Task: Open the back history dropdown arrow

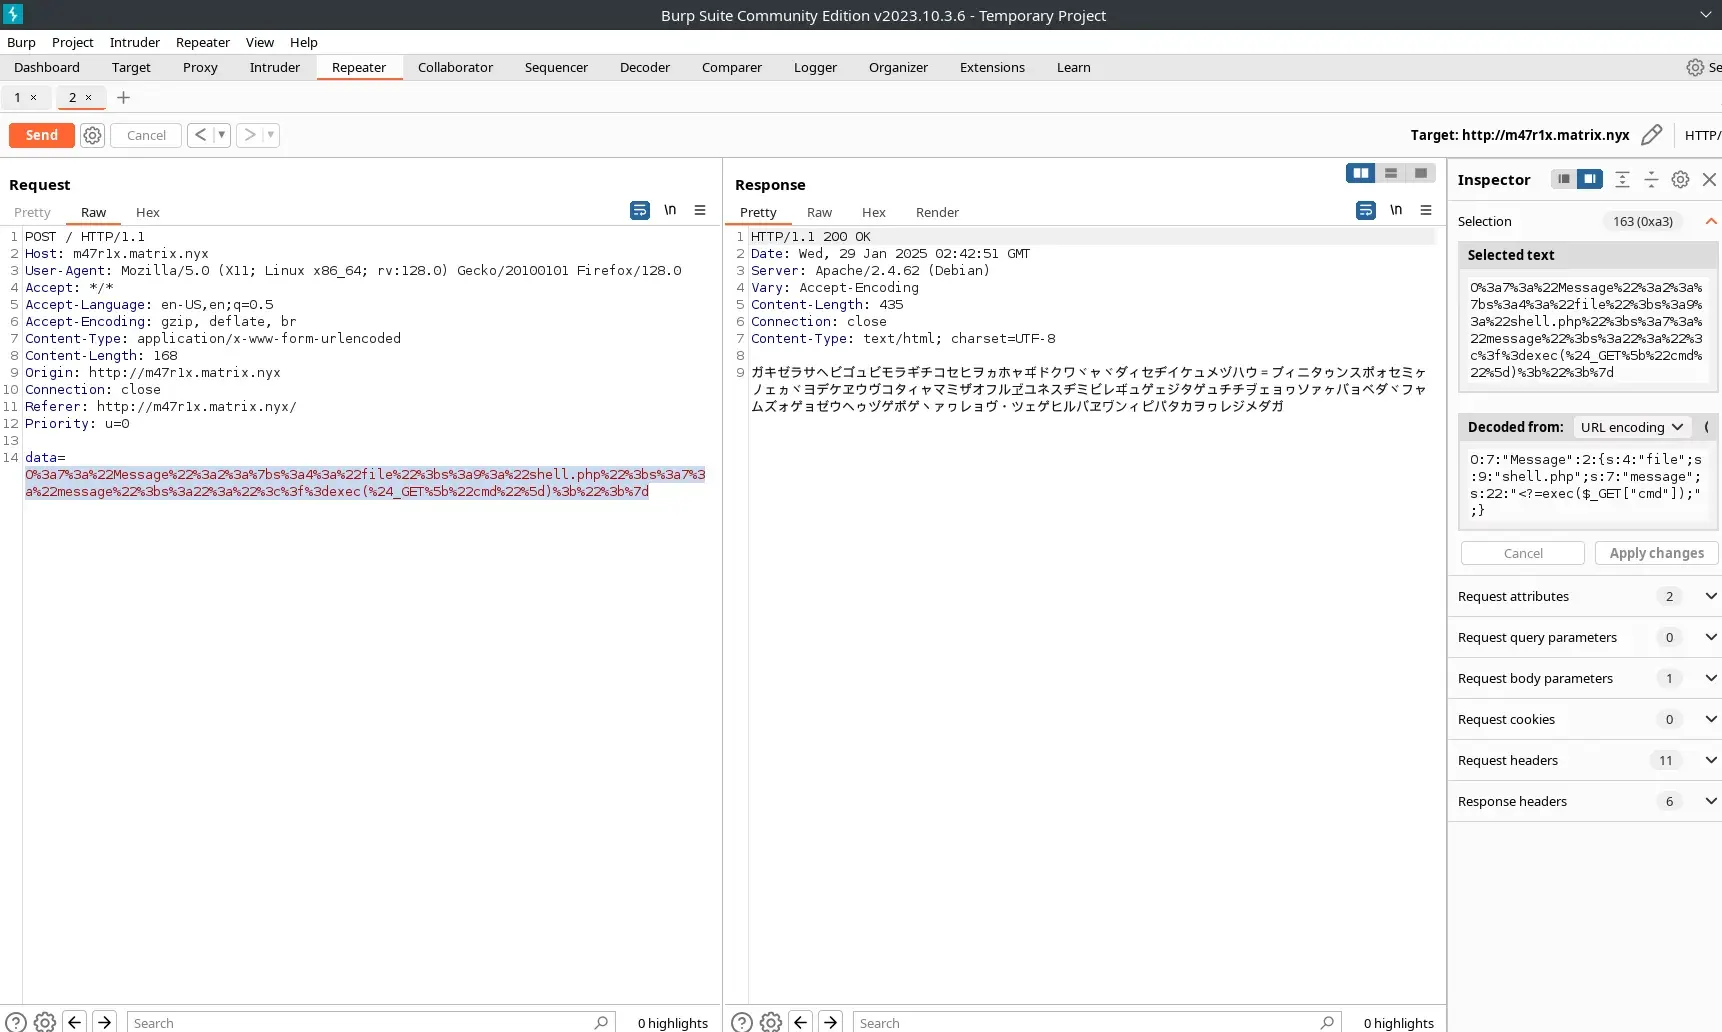Action: tap(222, 135)
